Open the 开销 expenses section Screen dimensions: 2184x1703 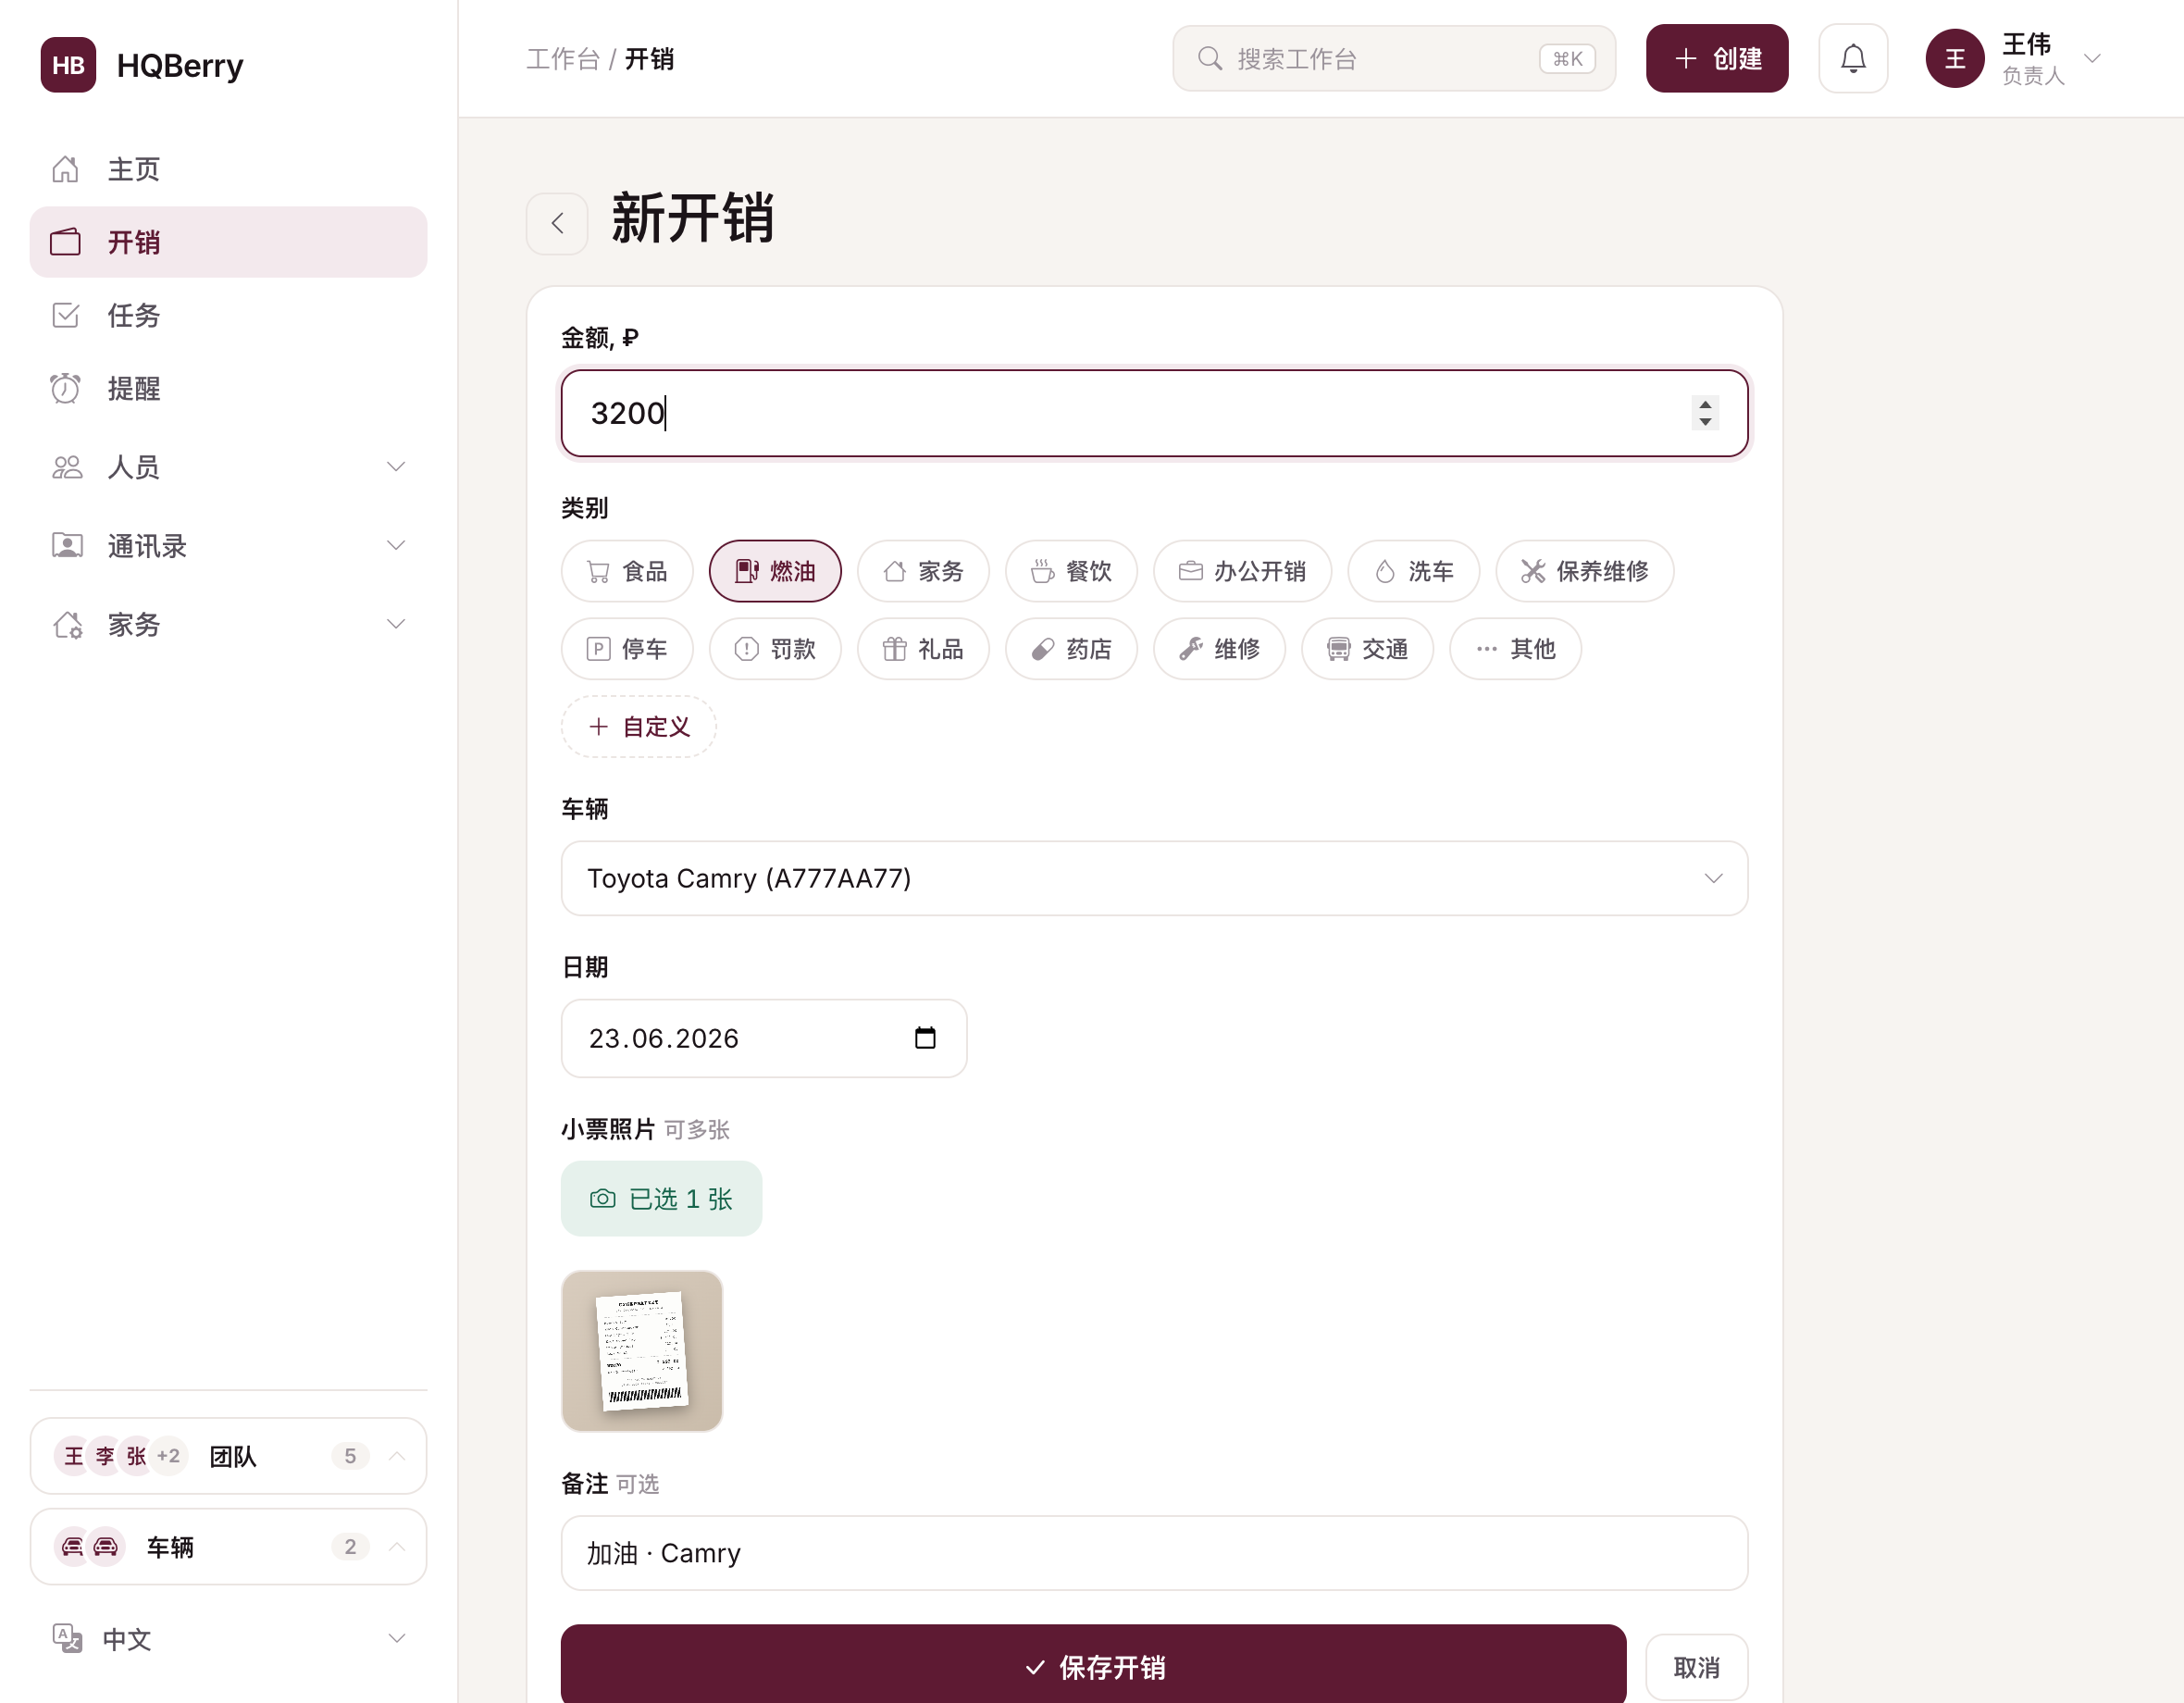coord(228,242)
